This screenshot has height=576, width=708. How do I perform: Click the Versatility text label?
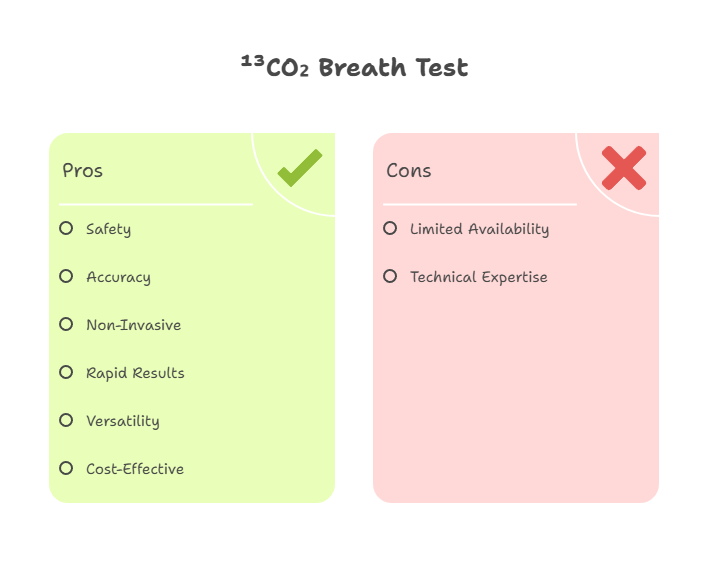pos(123,422)
